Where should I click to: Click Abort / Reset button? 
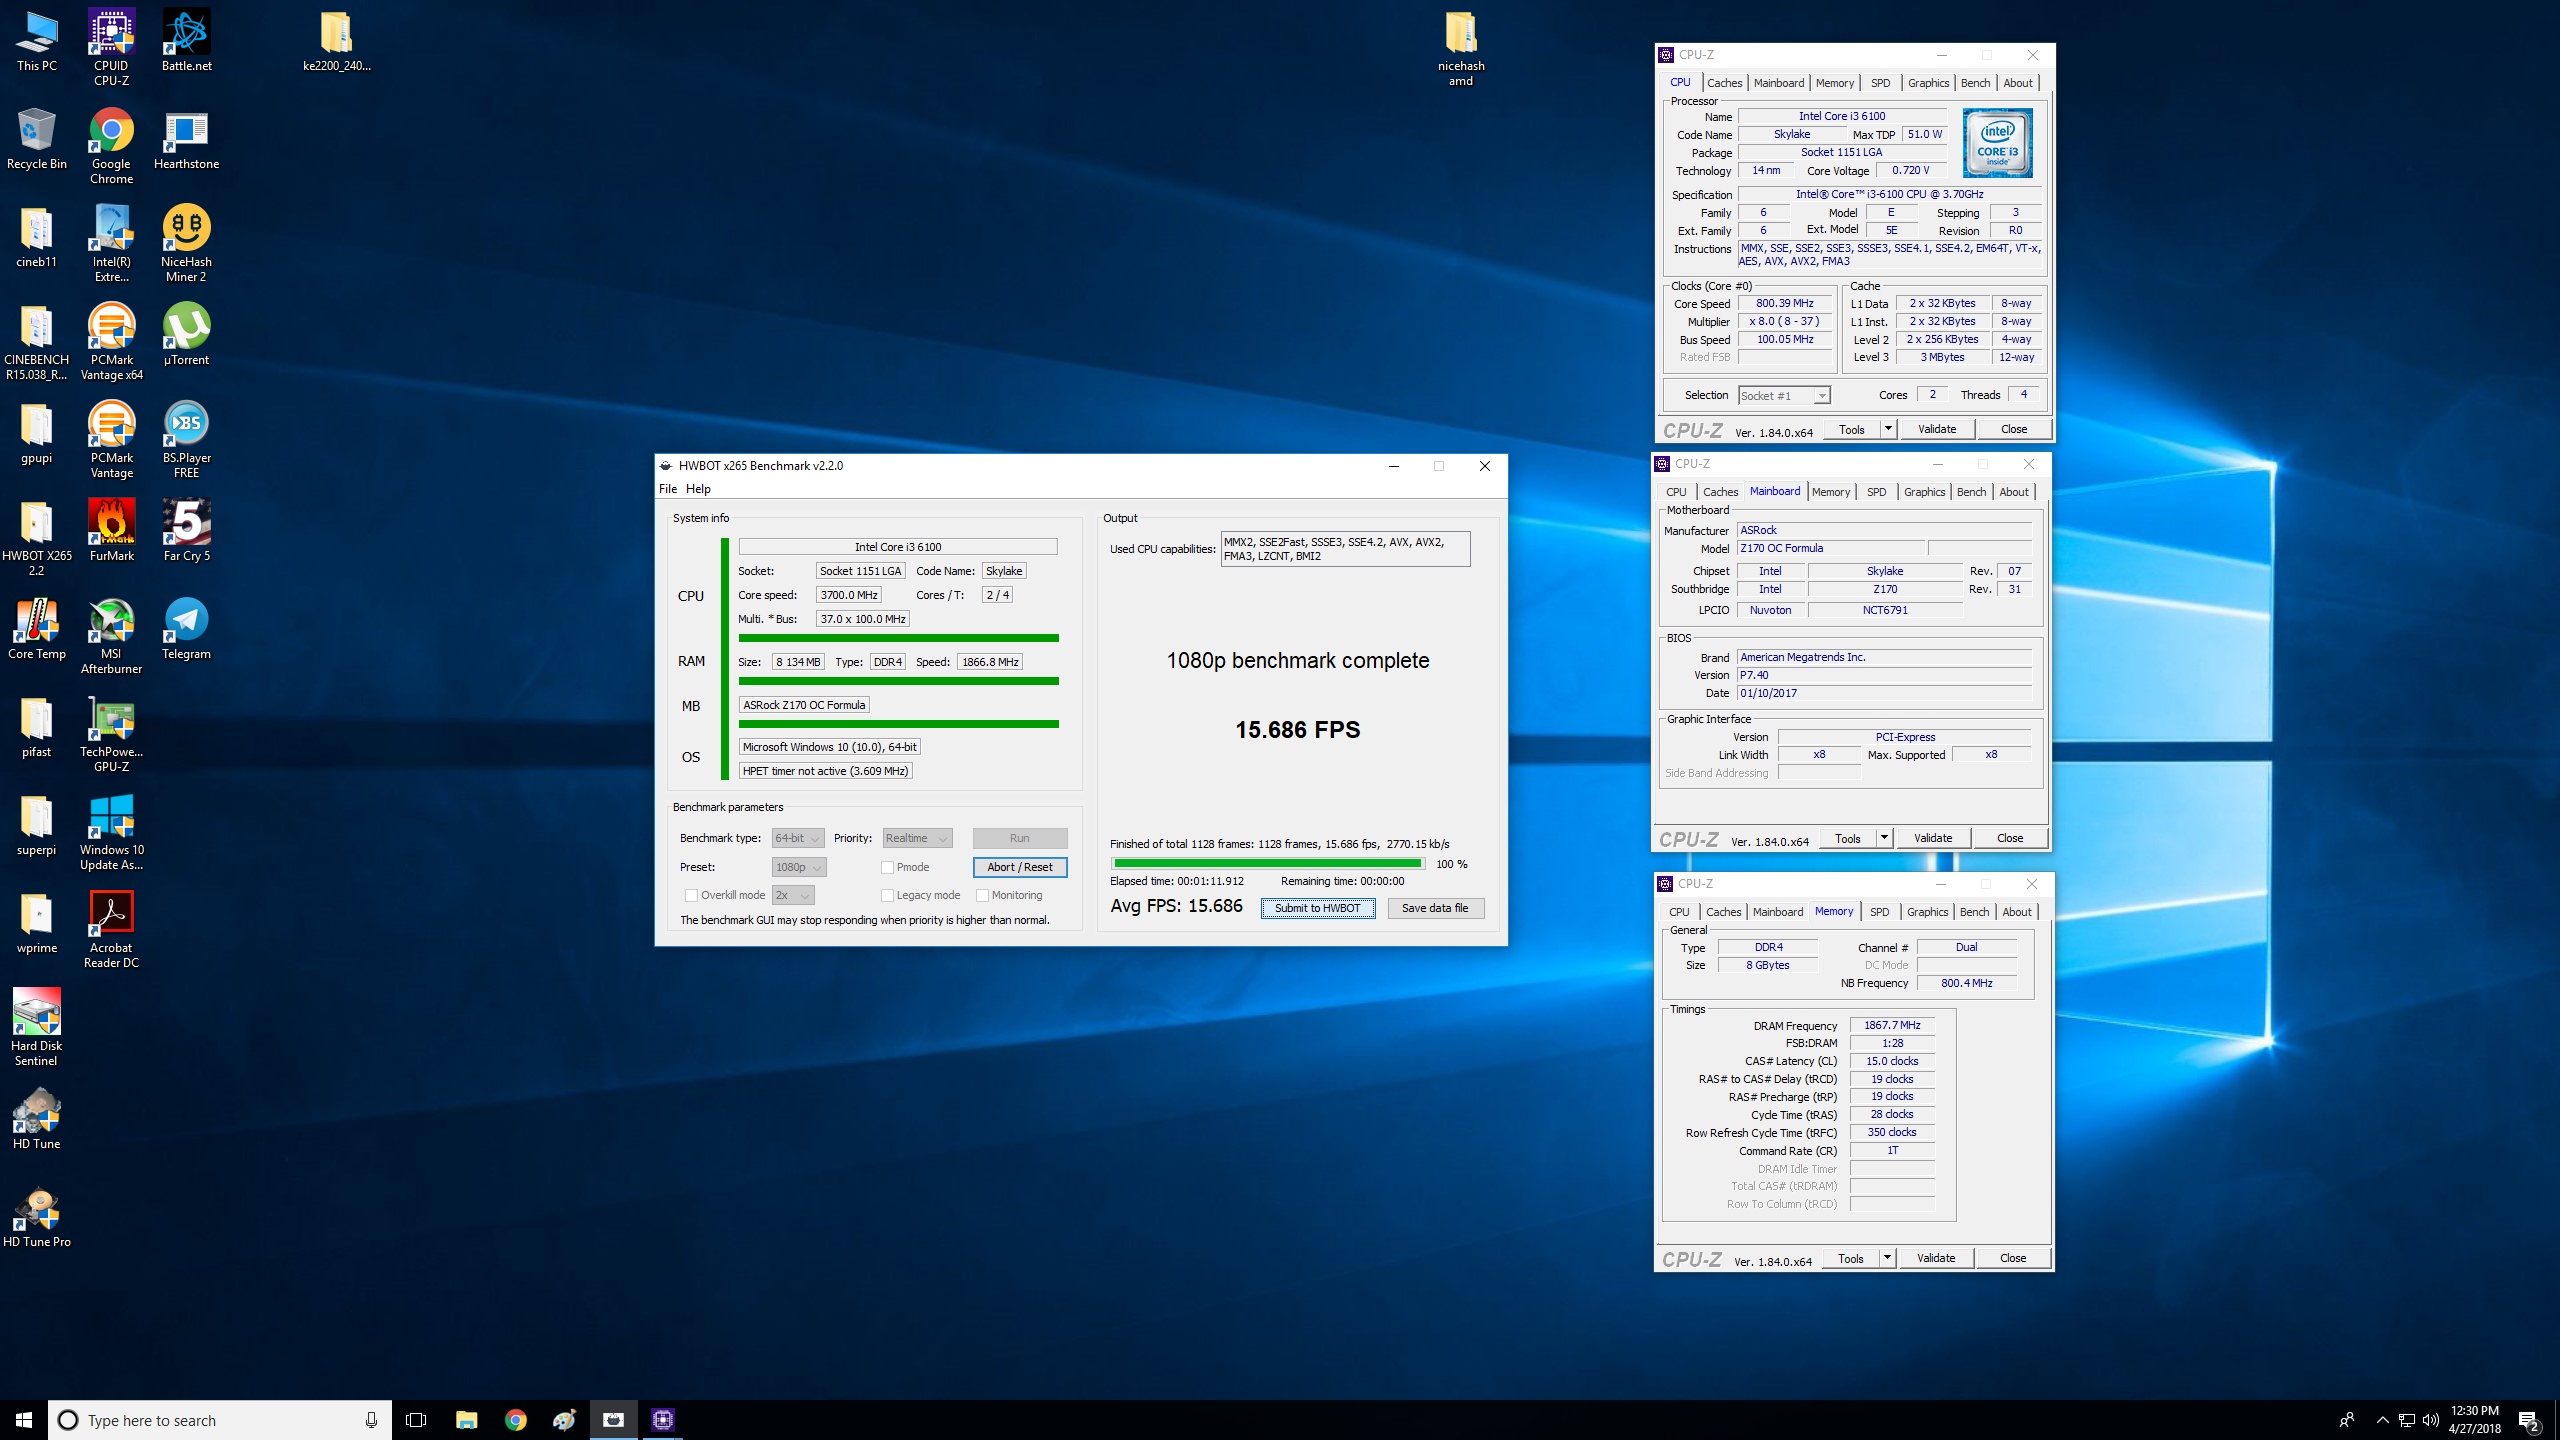click(1019, 867)
